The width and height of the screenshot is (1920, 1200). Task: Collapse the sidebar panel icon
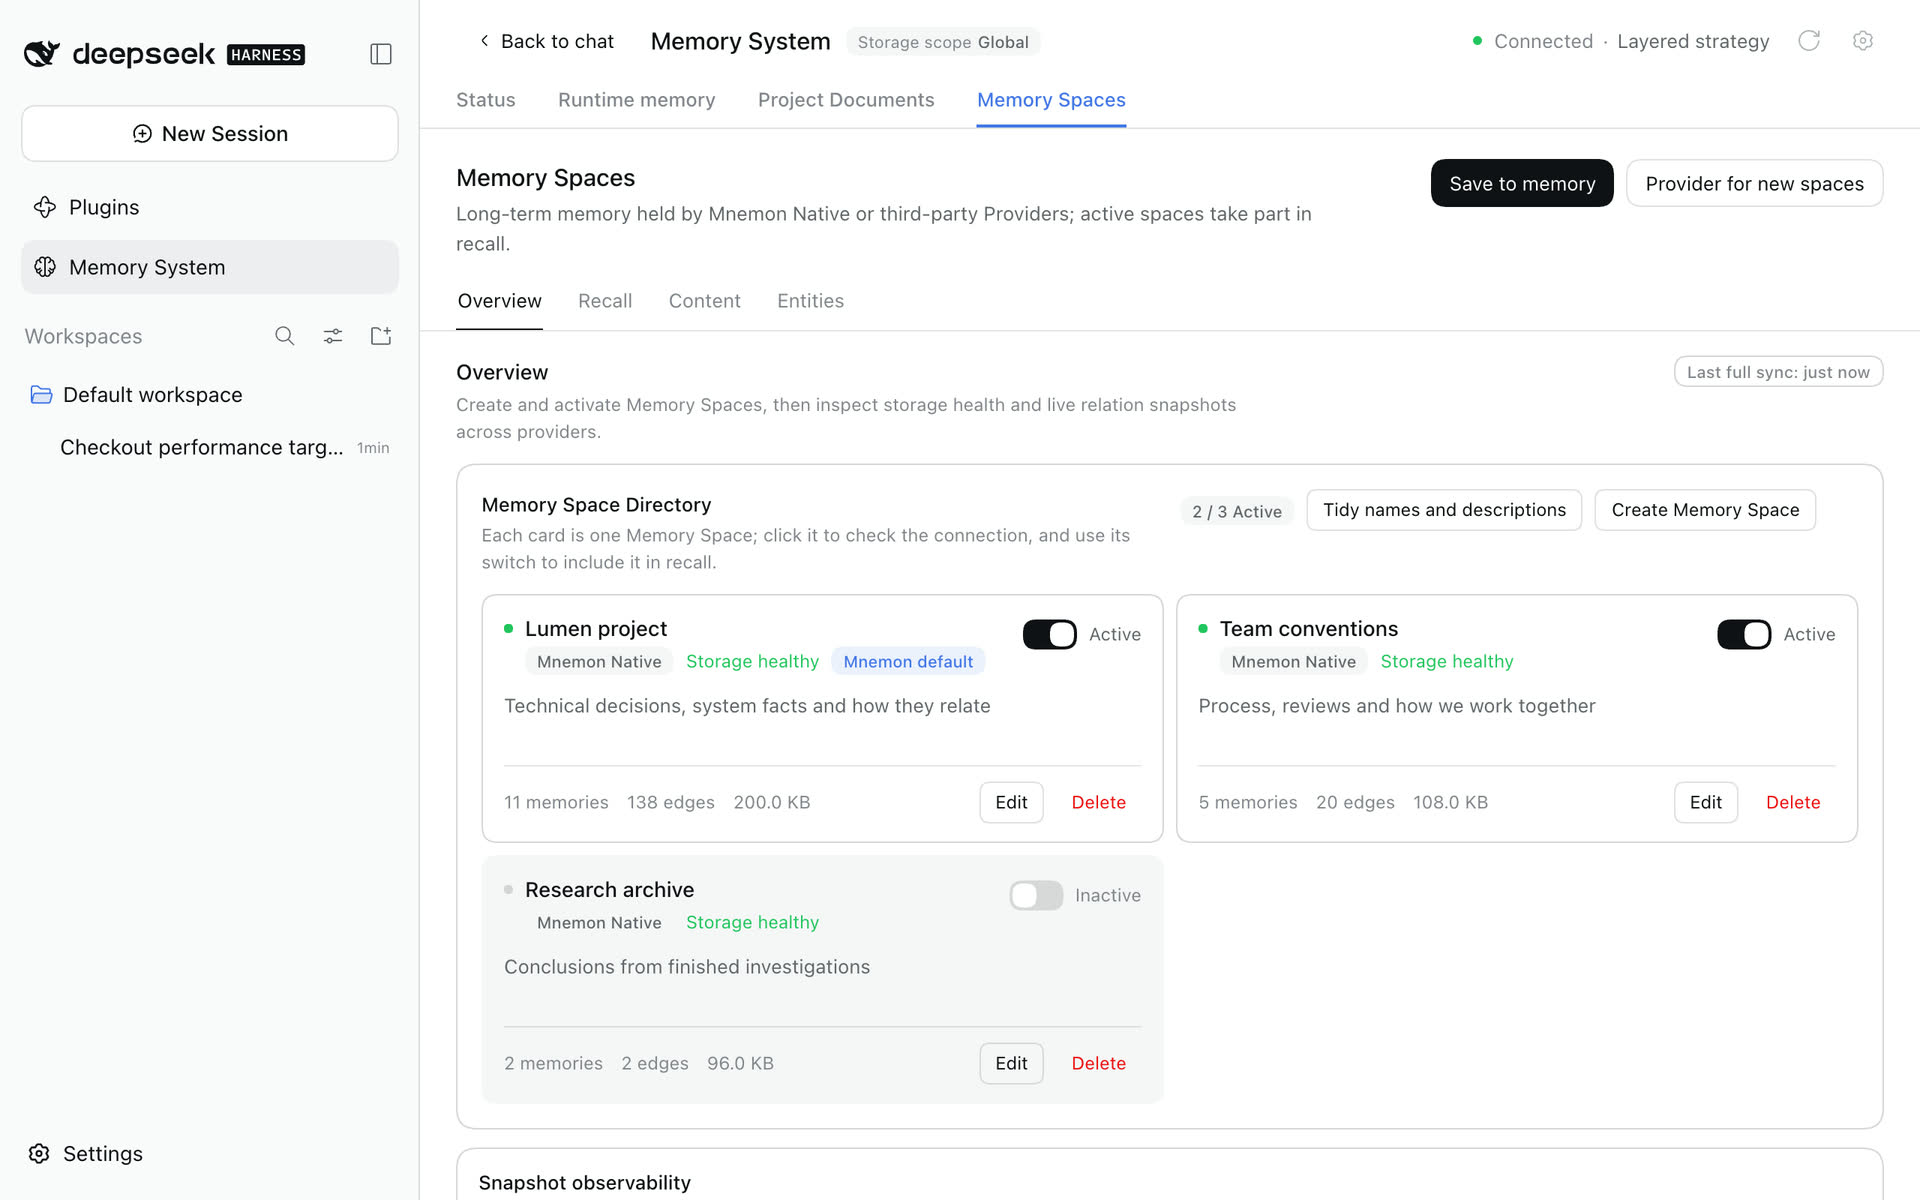point(381,54)
